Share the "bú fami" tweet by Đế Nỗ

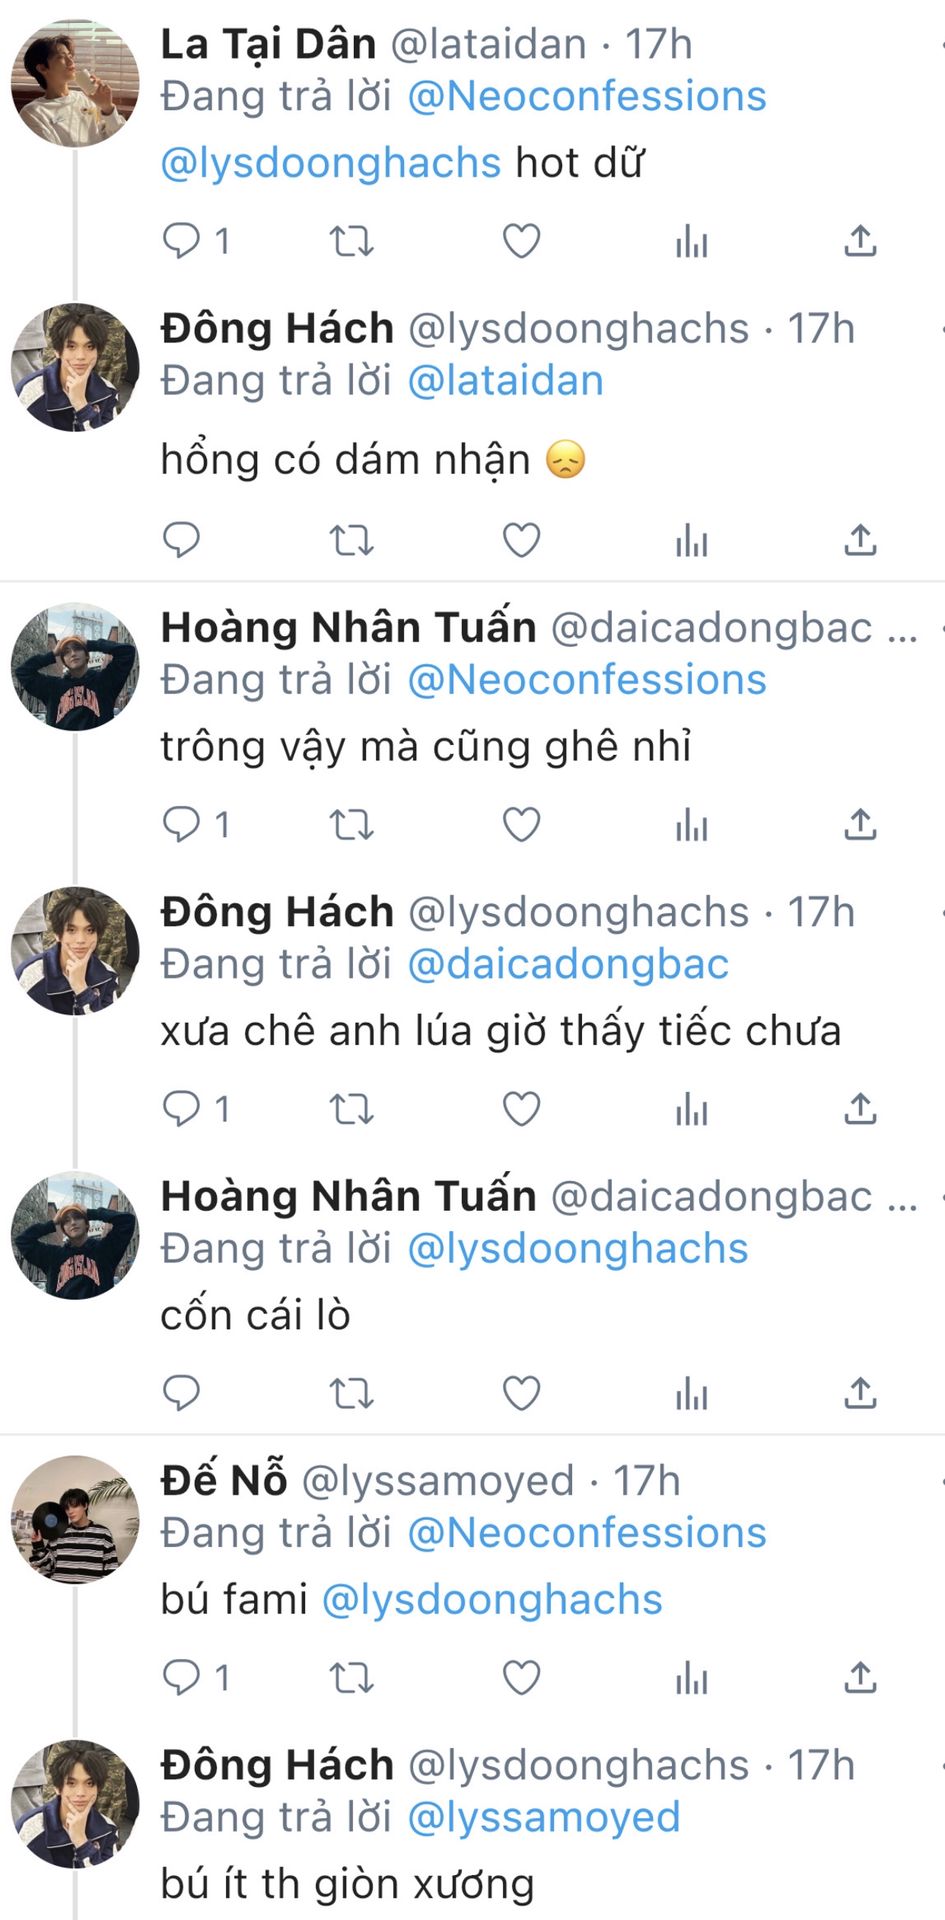click(860, 1677)
